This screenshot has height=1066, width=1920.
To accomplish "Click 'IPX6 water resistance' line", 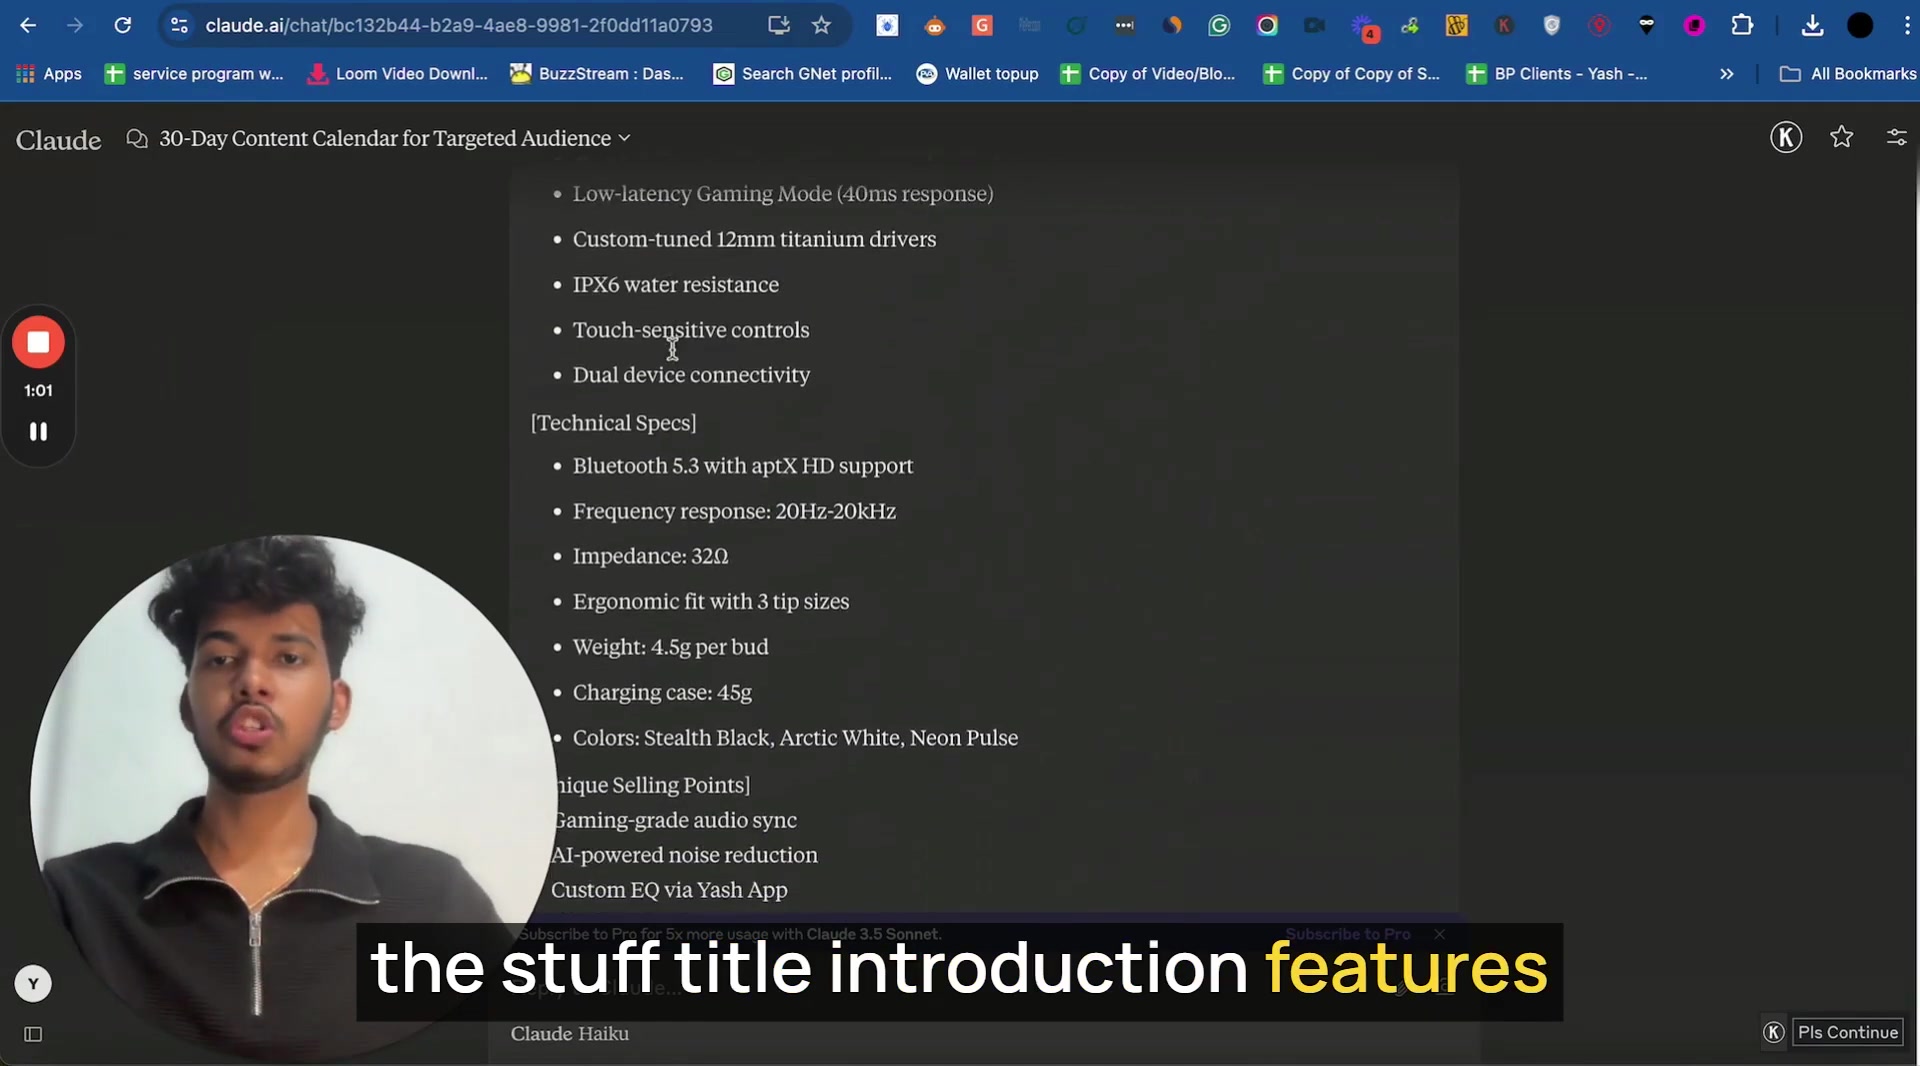I will coord(675,285).
